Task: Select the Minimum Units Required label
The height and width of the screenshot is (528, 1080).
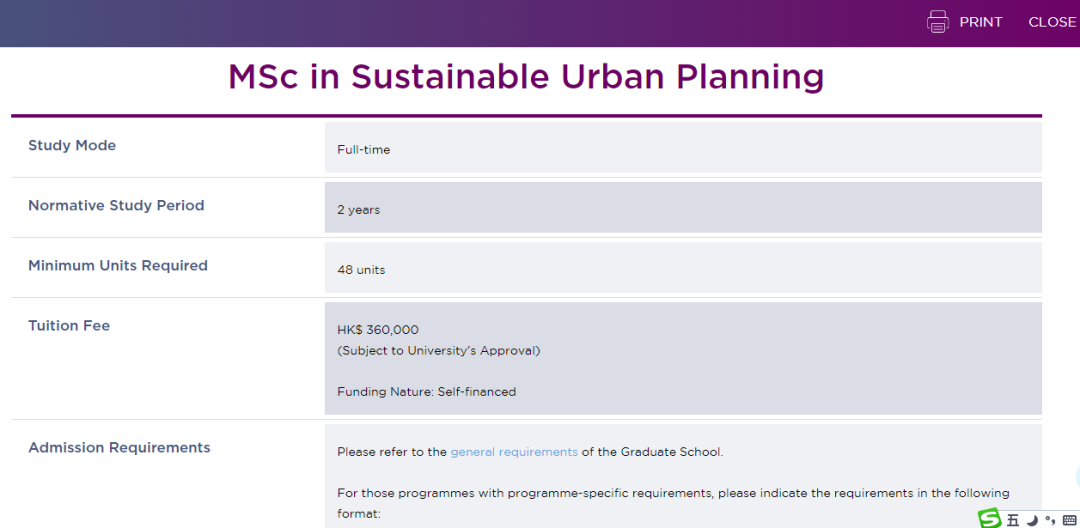Action: [x=118, y=266]
